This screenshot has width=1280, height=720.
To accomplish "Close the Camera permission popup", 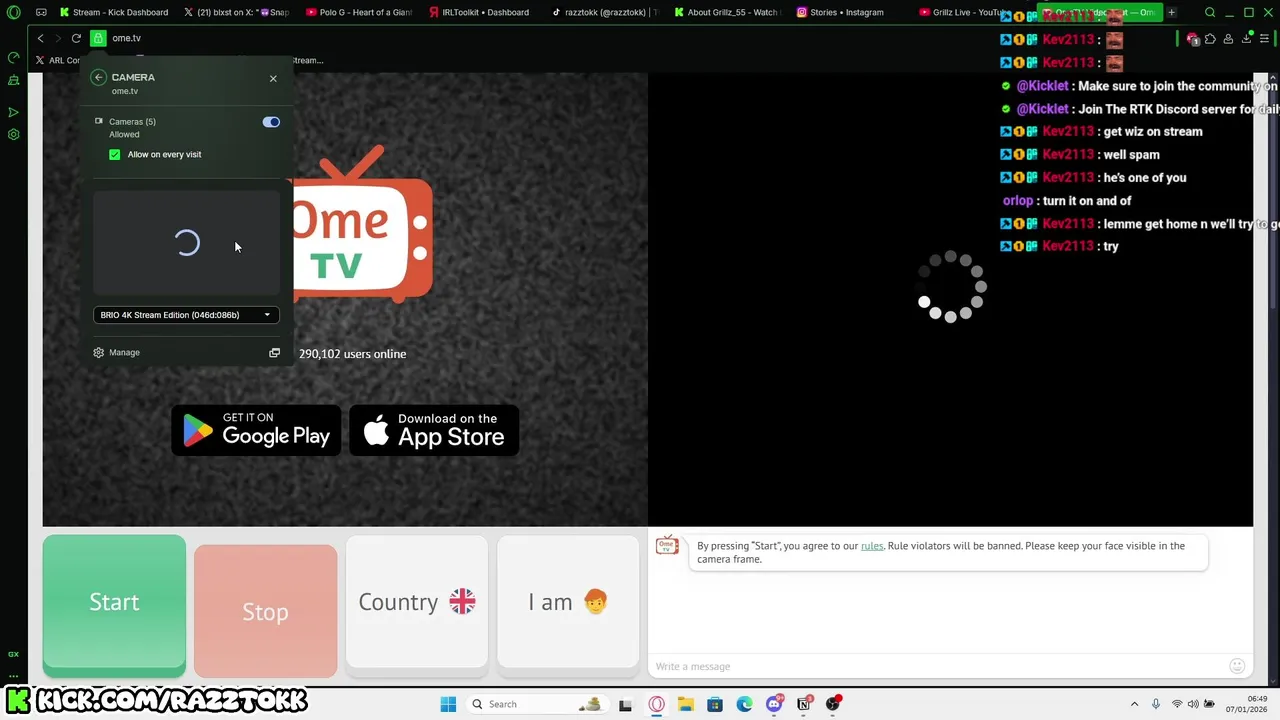I will point(273,78).
